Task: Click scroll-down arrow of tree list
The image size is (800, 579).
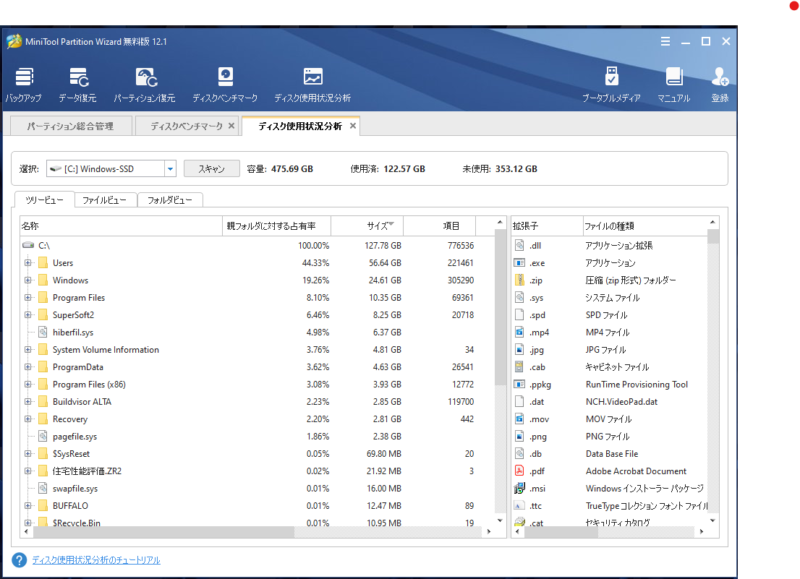Action: coord(500,520)
